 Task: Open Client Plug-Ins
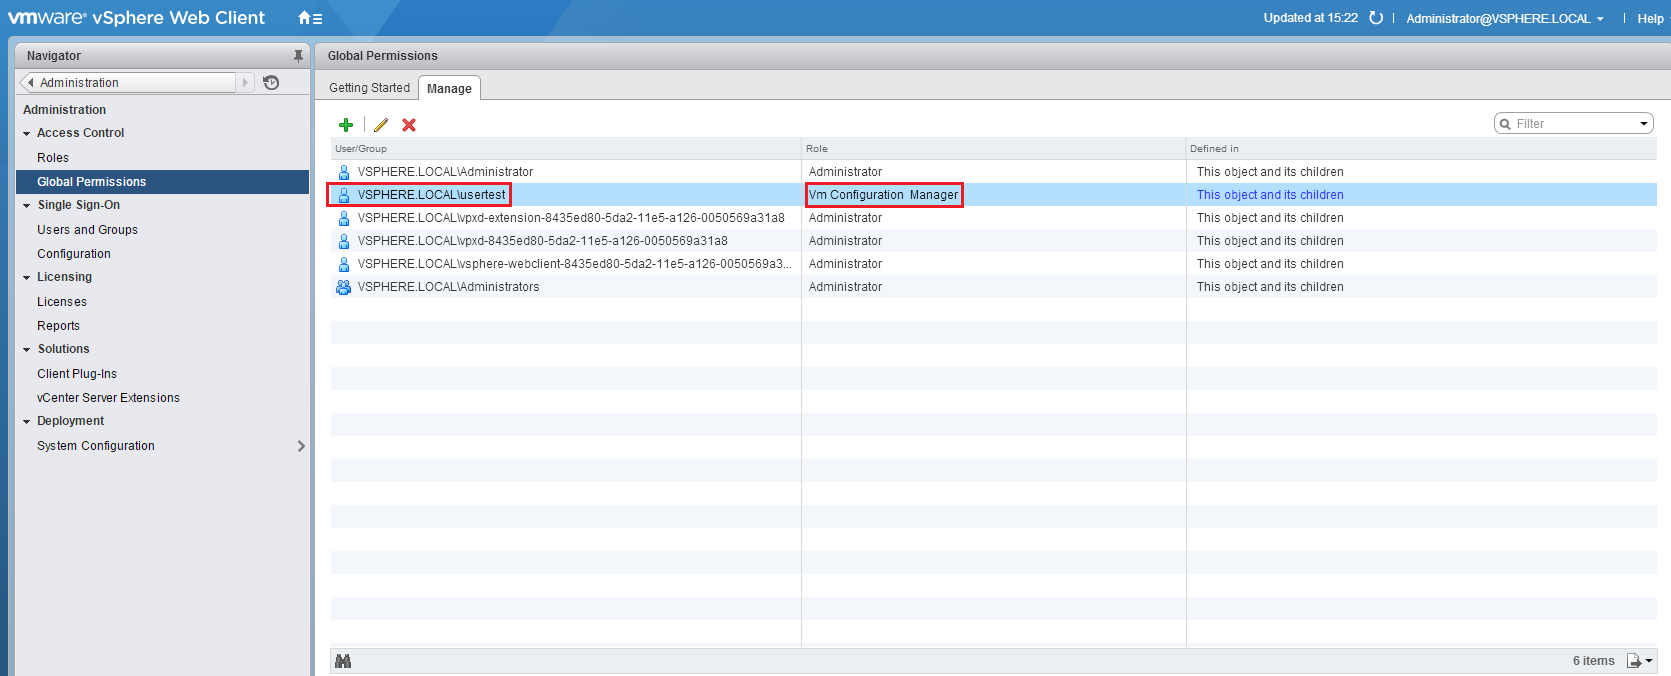pos(77,374)
